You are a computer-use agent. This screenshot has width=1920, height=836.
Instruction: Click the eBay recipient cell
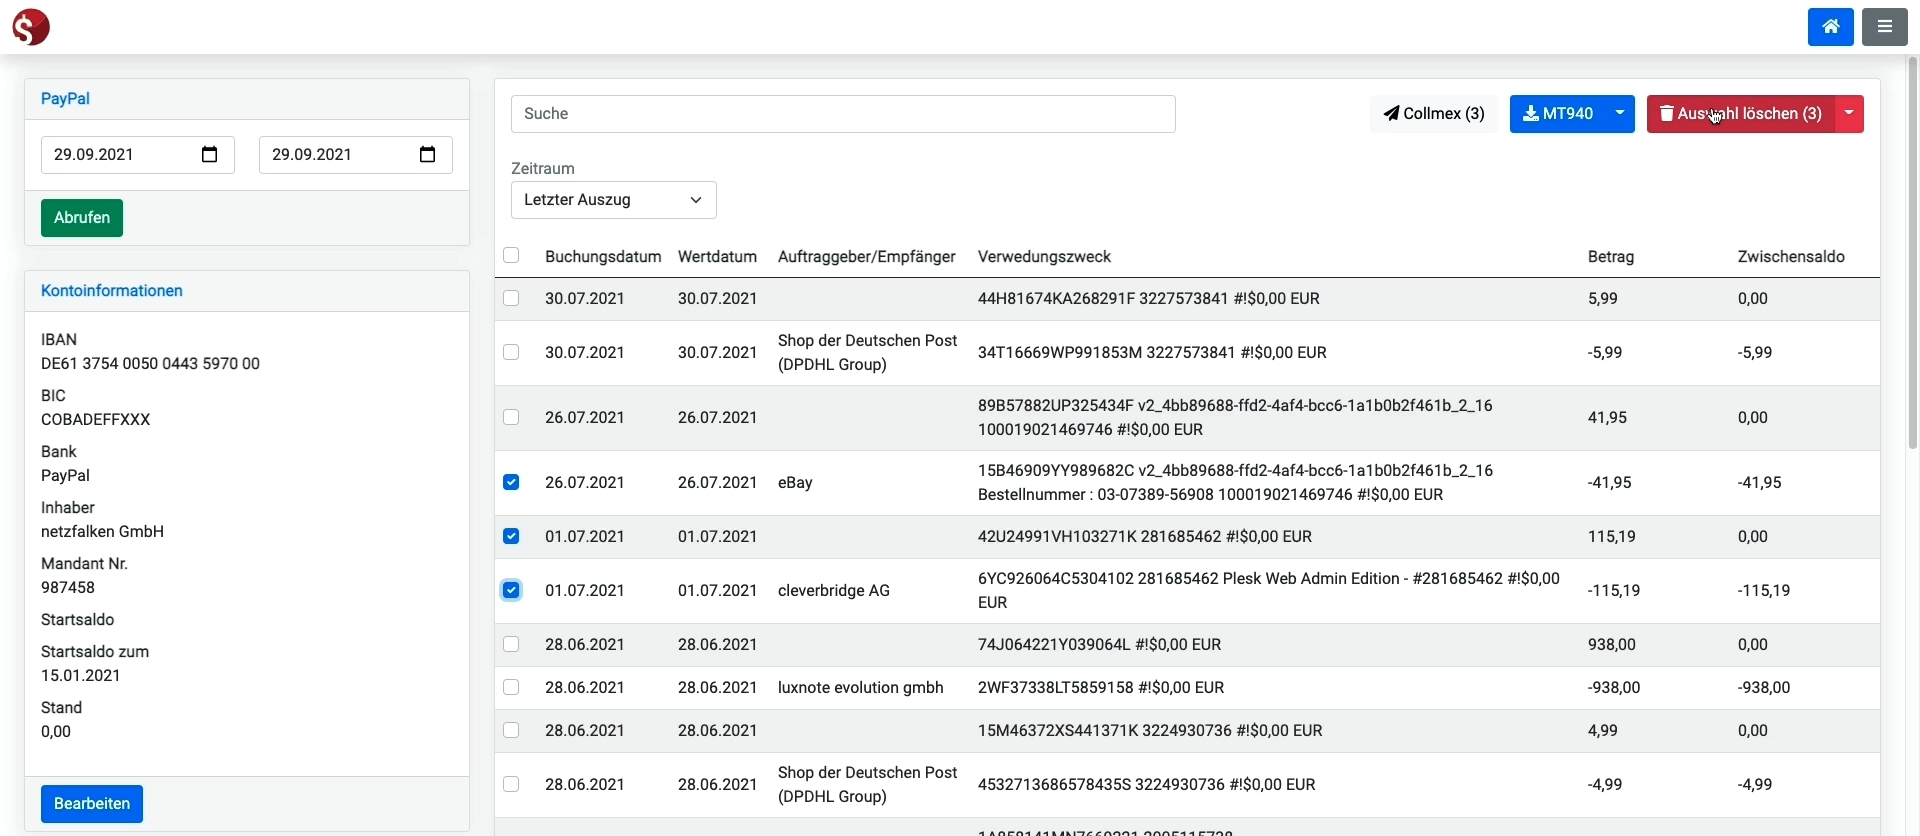tap(795, 482)
